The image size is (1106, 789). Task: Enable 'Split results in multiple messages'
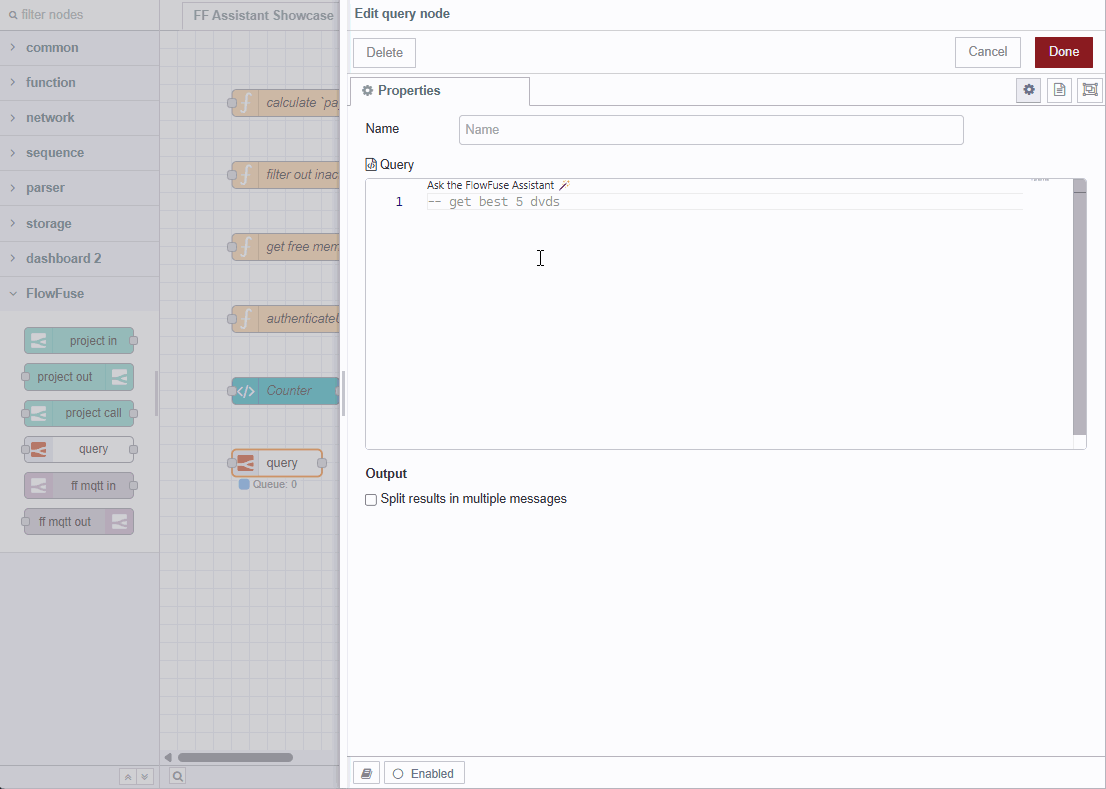click(x=371, y=499)
